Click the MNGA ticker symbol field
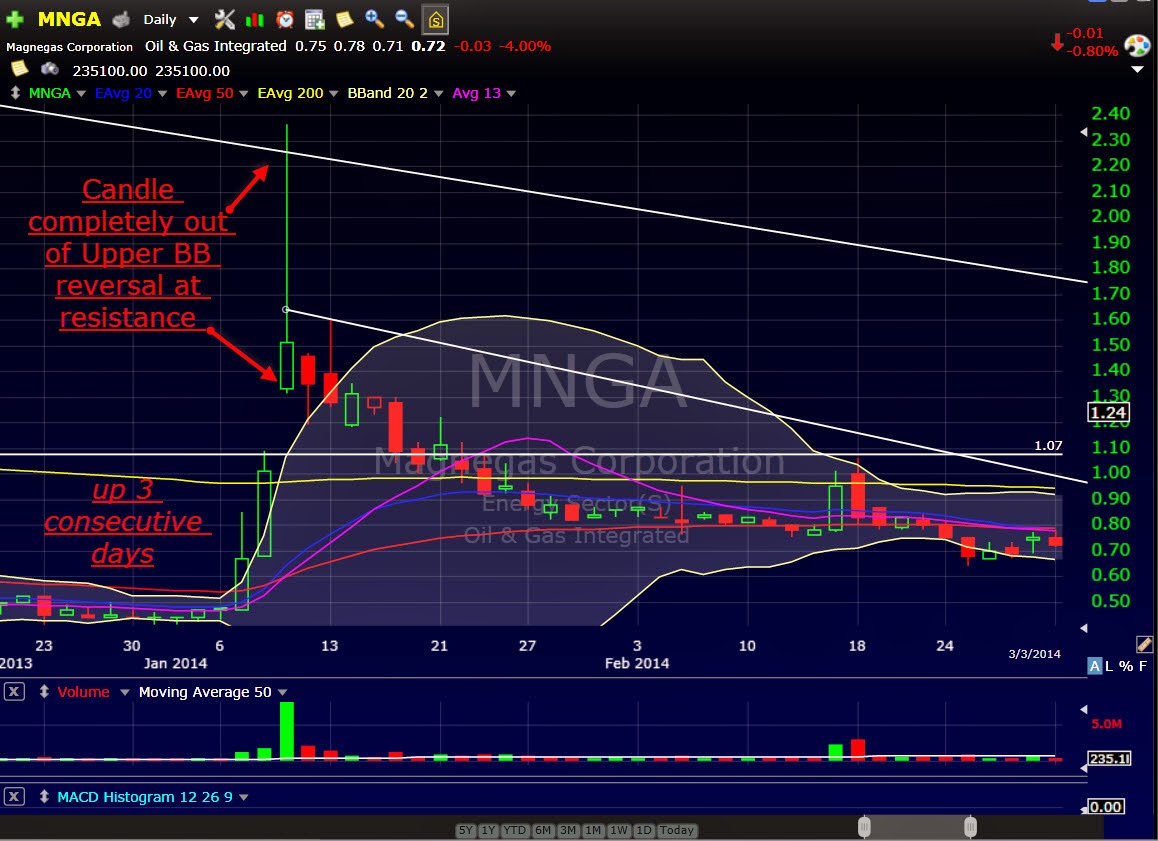The width and height of the screenshot is (1158, 841). click(69, 19)
